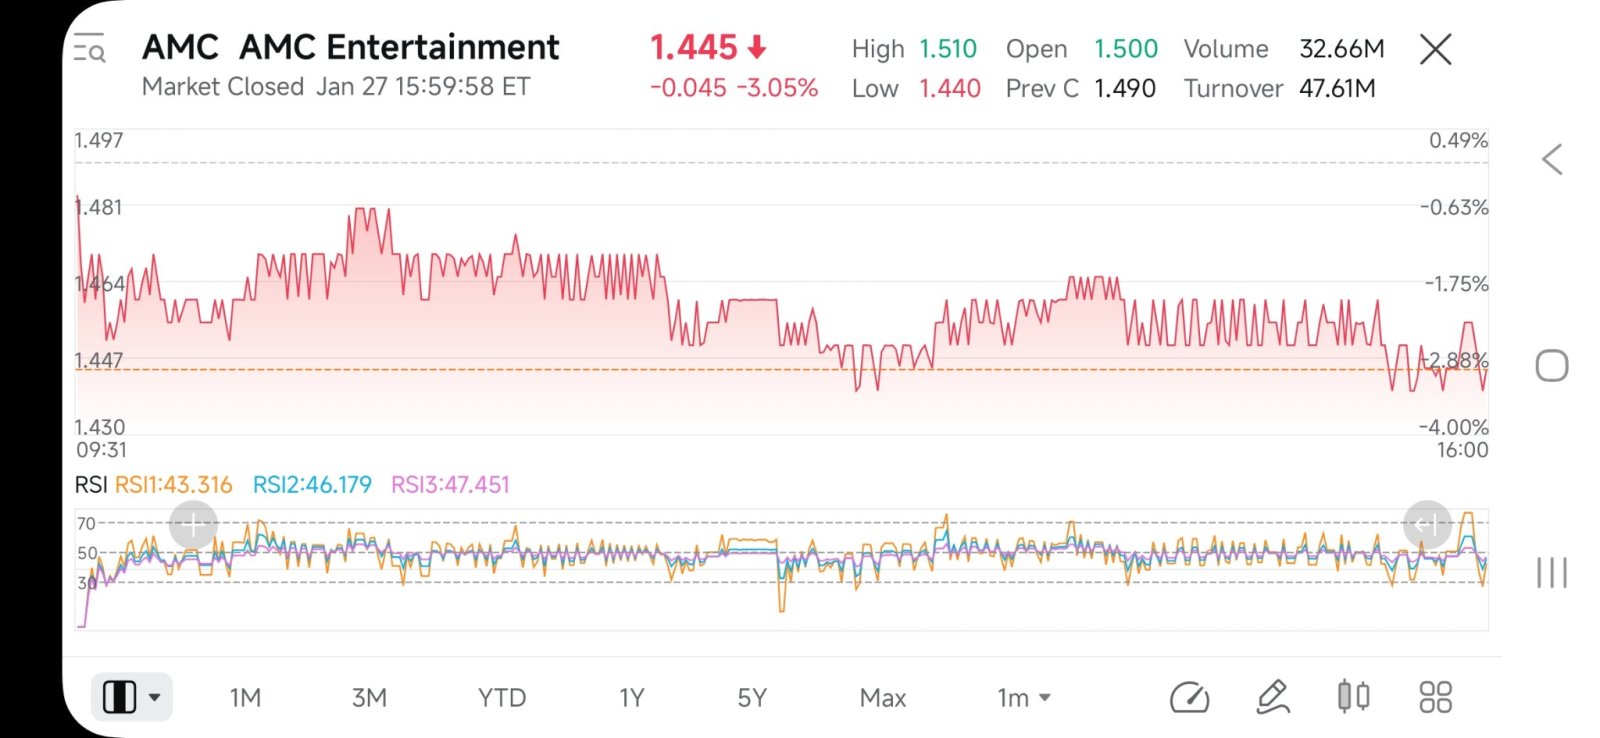Select the Max time range
The image size is (1600, 738).
[x=883, y=698]
